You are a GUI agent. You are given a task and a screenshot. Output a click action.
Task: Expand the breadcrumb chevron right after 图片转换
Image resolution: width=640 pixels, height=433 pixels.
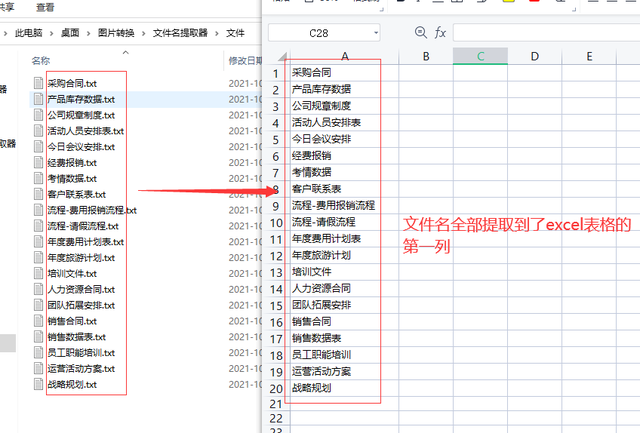146,33
